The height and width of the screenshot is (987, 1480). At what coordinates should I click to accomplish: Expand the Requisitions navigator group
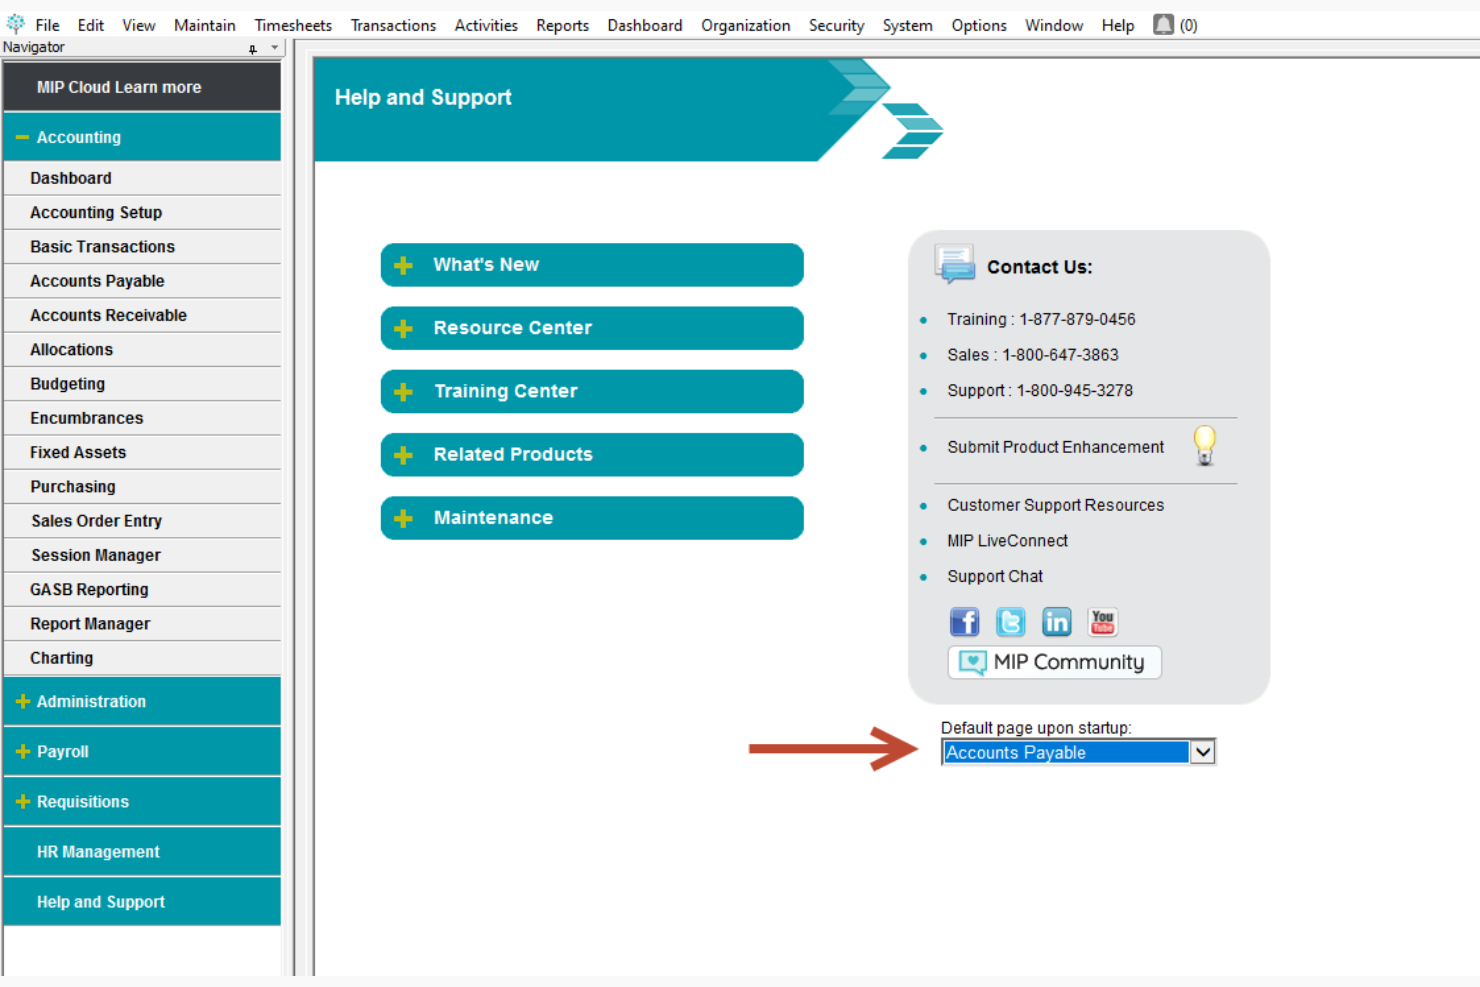[142, 801]
